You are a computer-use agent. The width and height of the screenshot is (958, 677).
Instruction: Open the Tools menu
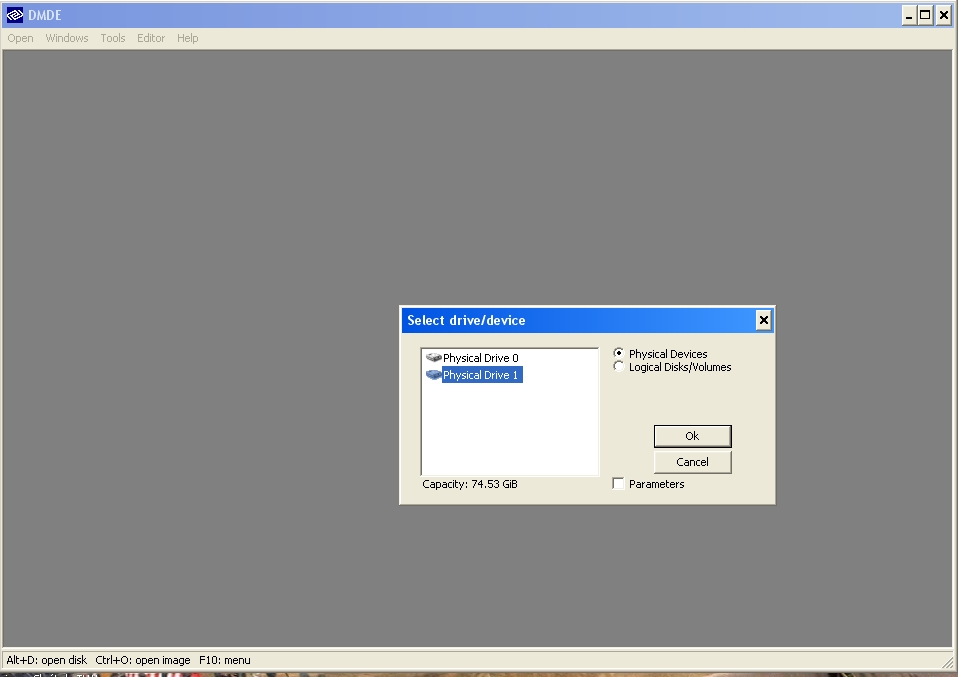click(x=112, y=38)
